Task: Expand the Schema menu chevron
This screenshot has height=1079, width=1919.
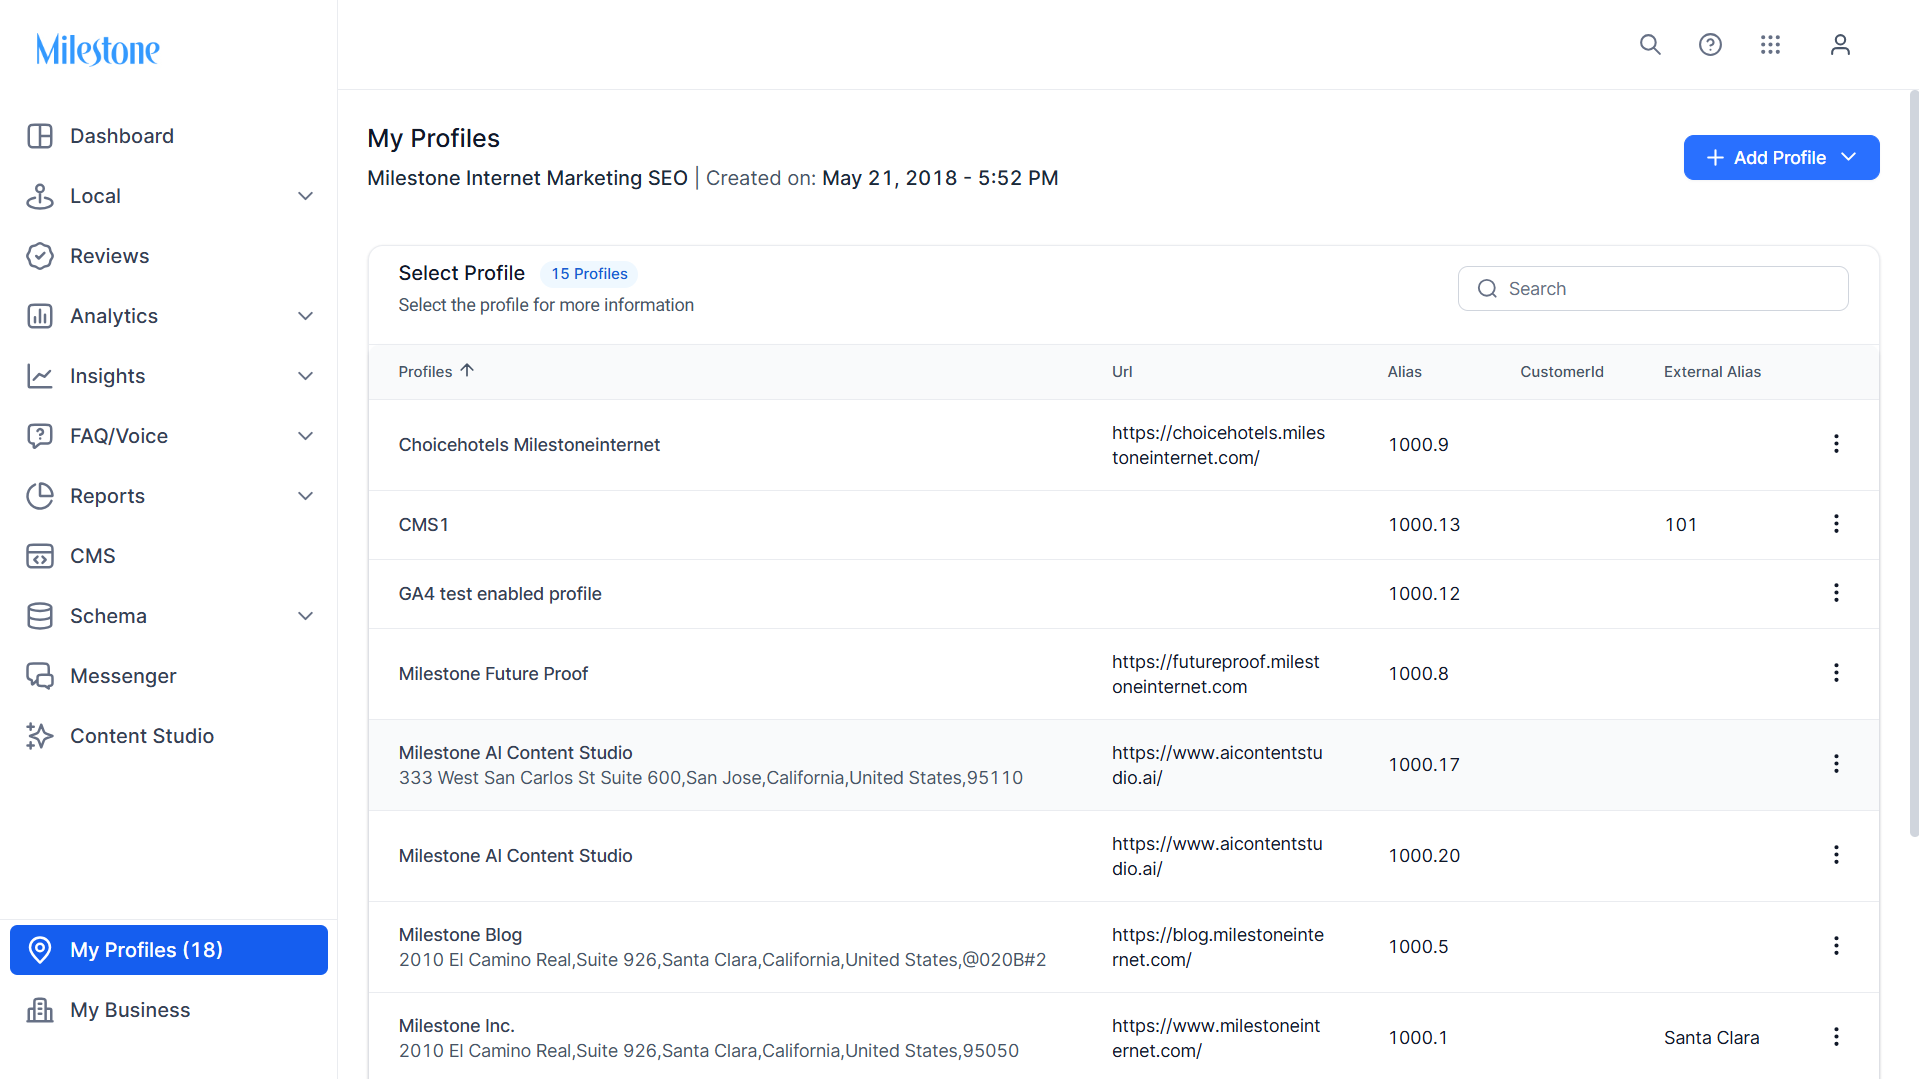Action: pos(306,616)
